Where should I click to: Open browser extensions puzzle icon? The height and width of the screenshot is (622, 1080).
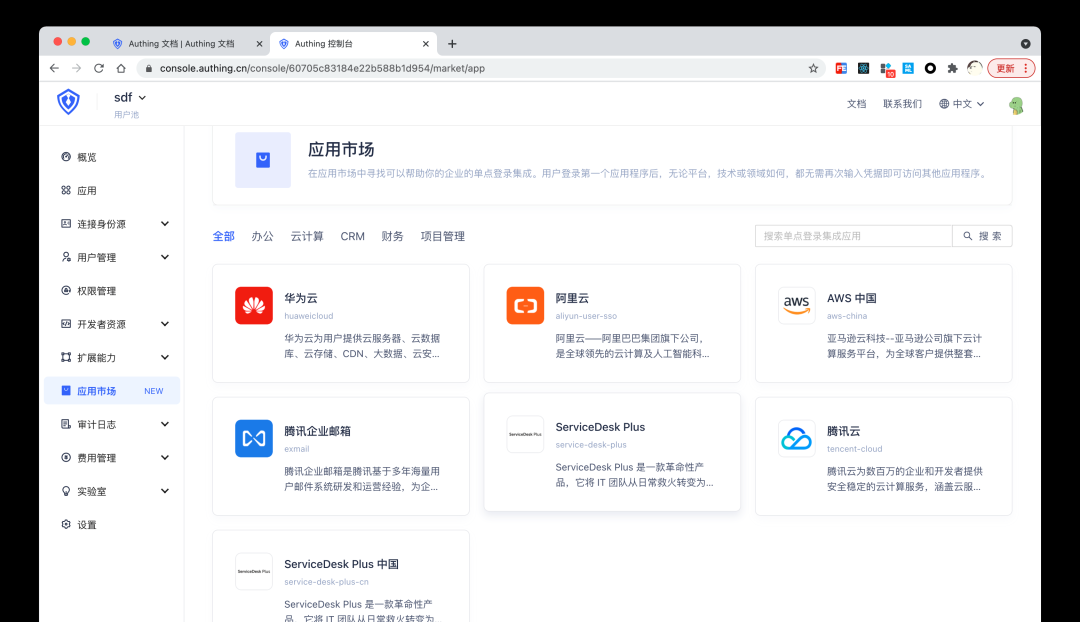click(x=953, y=68)
